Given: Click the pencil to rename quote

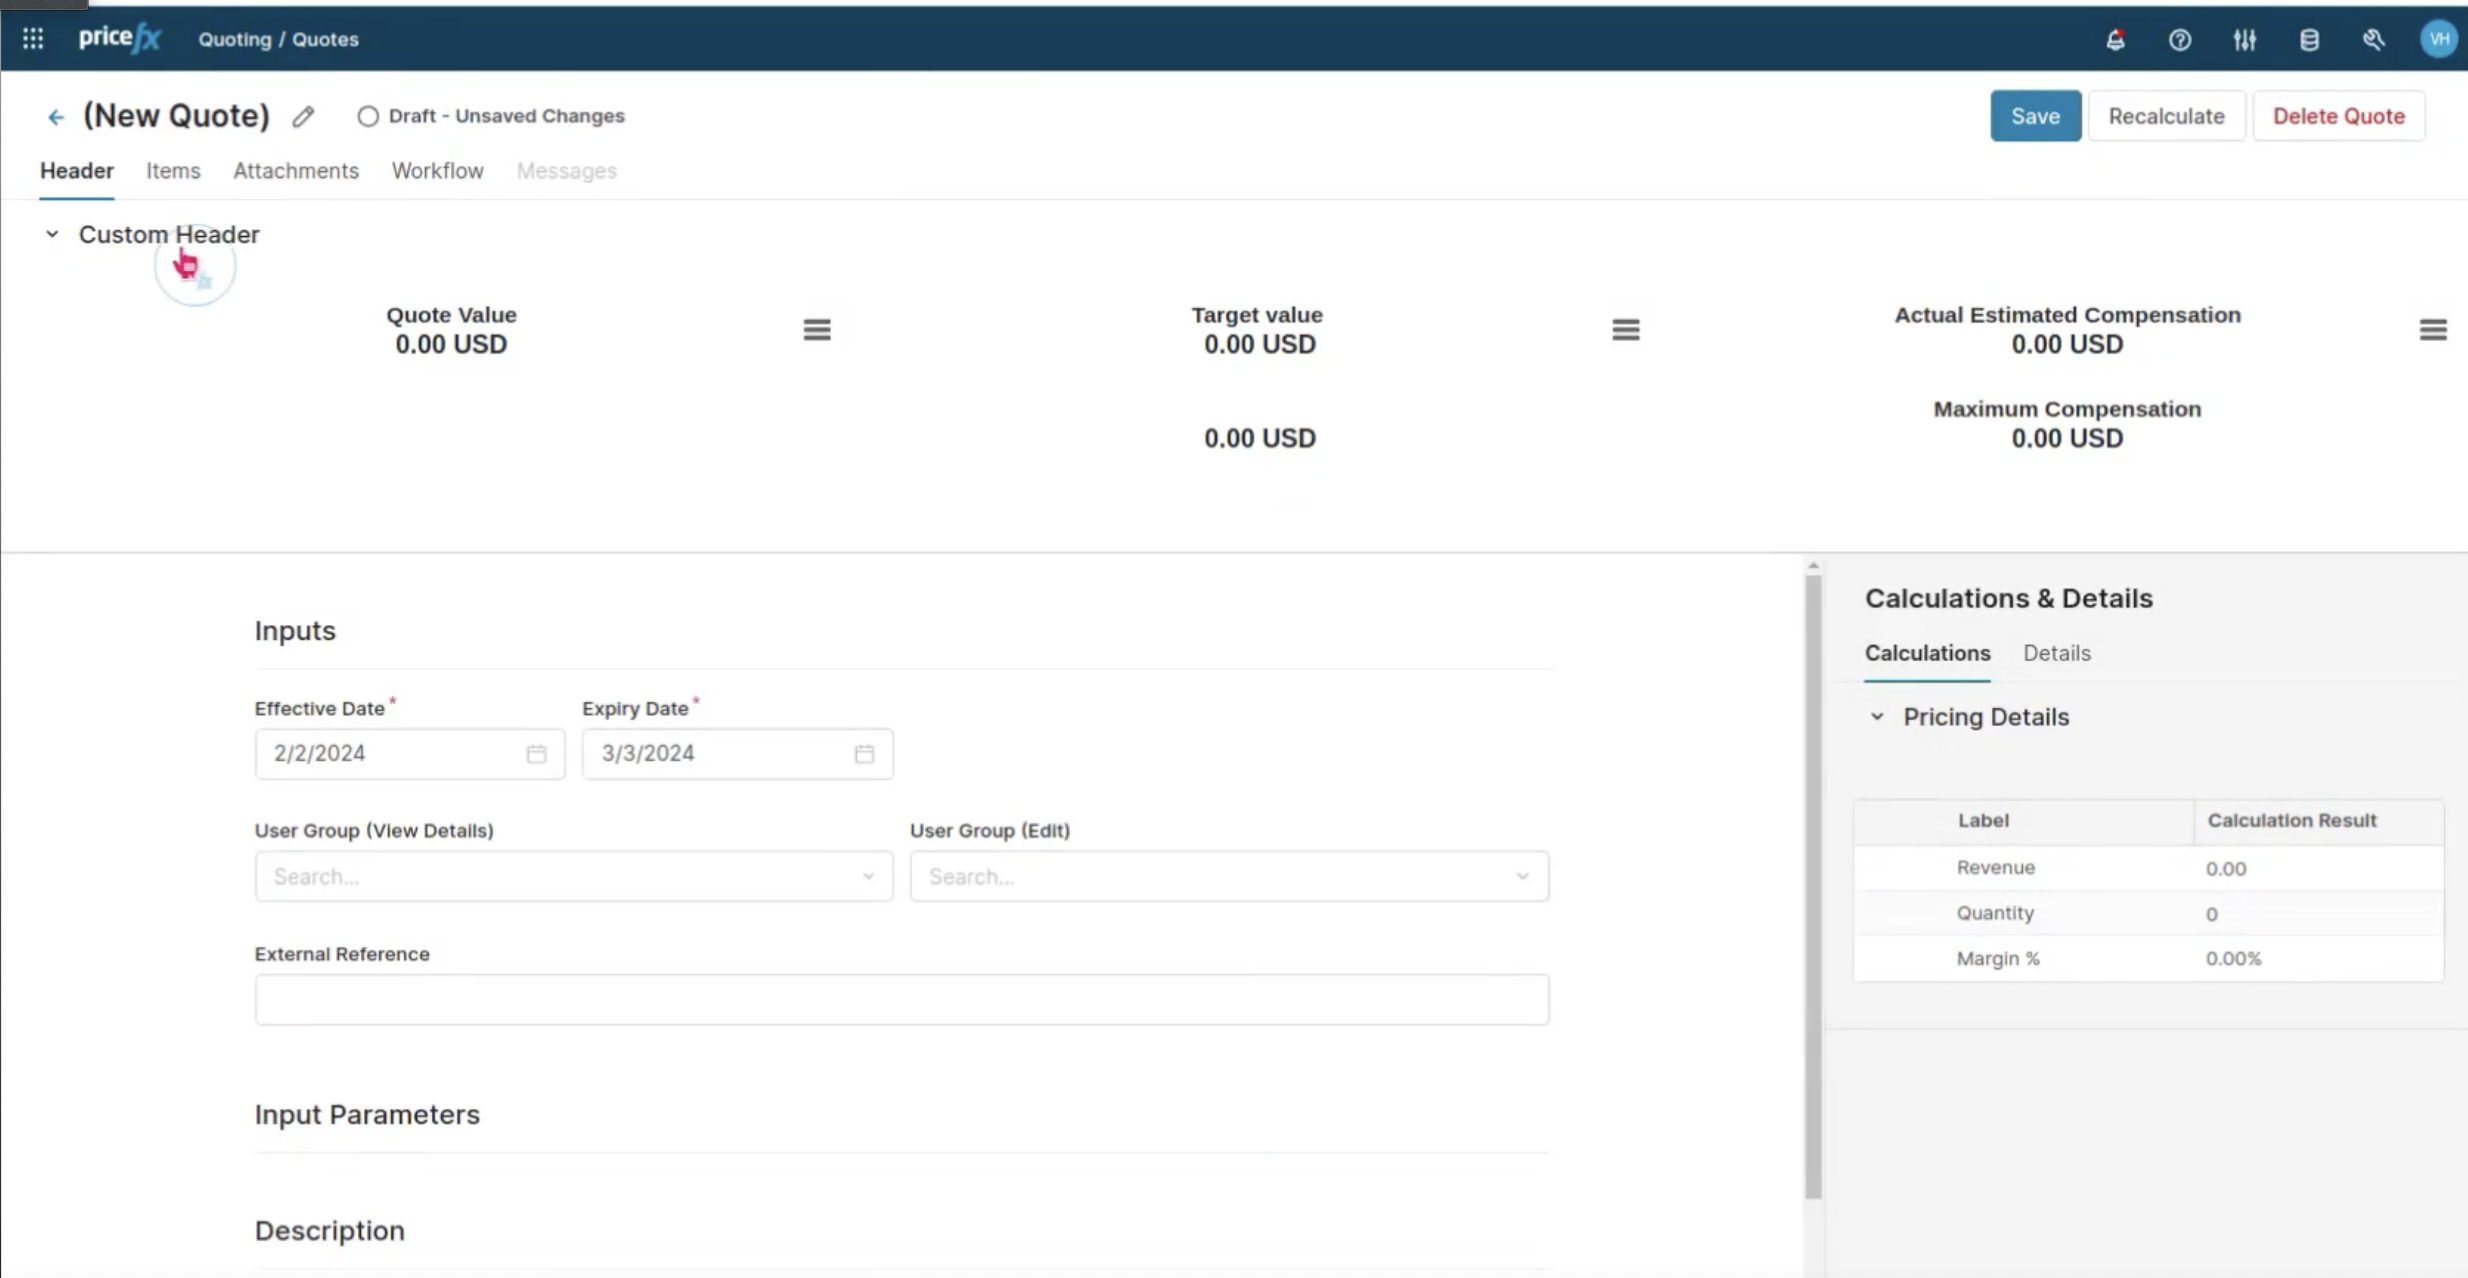Looking at the screenshot, I should coord(303,117).
